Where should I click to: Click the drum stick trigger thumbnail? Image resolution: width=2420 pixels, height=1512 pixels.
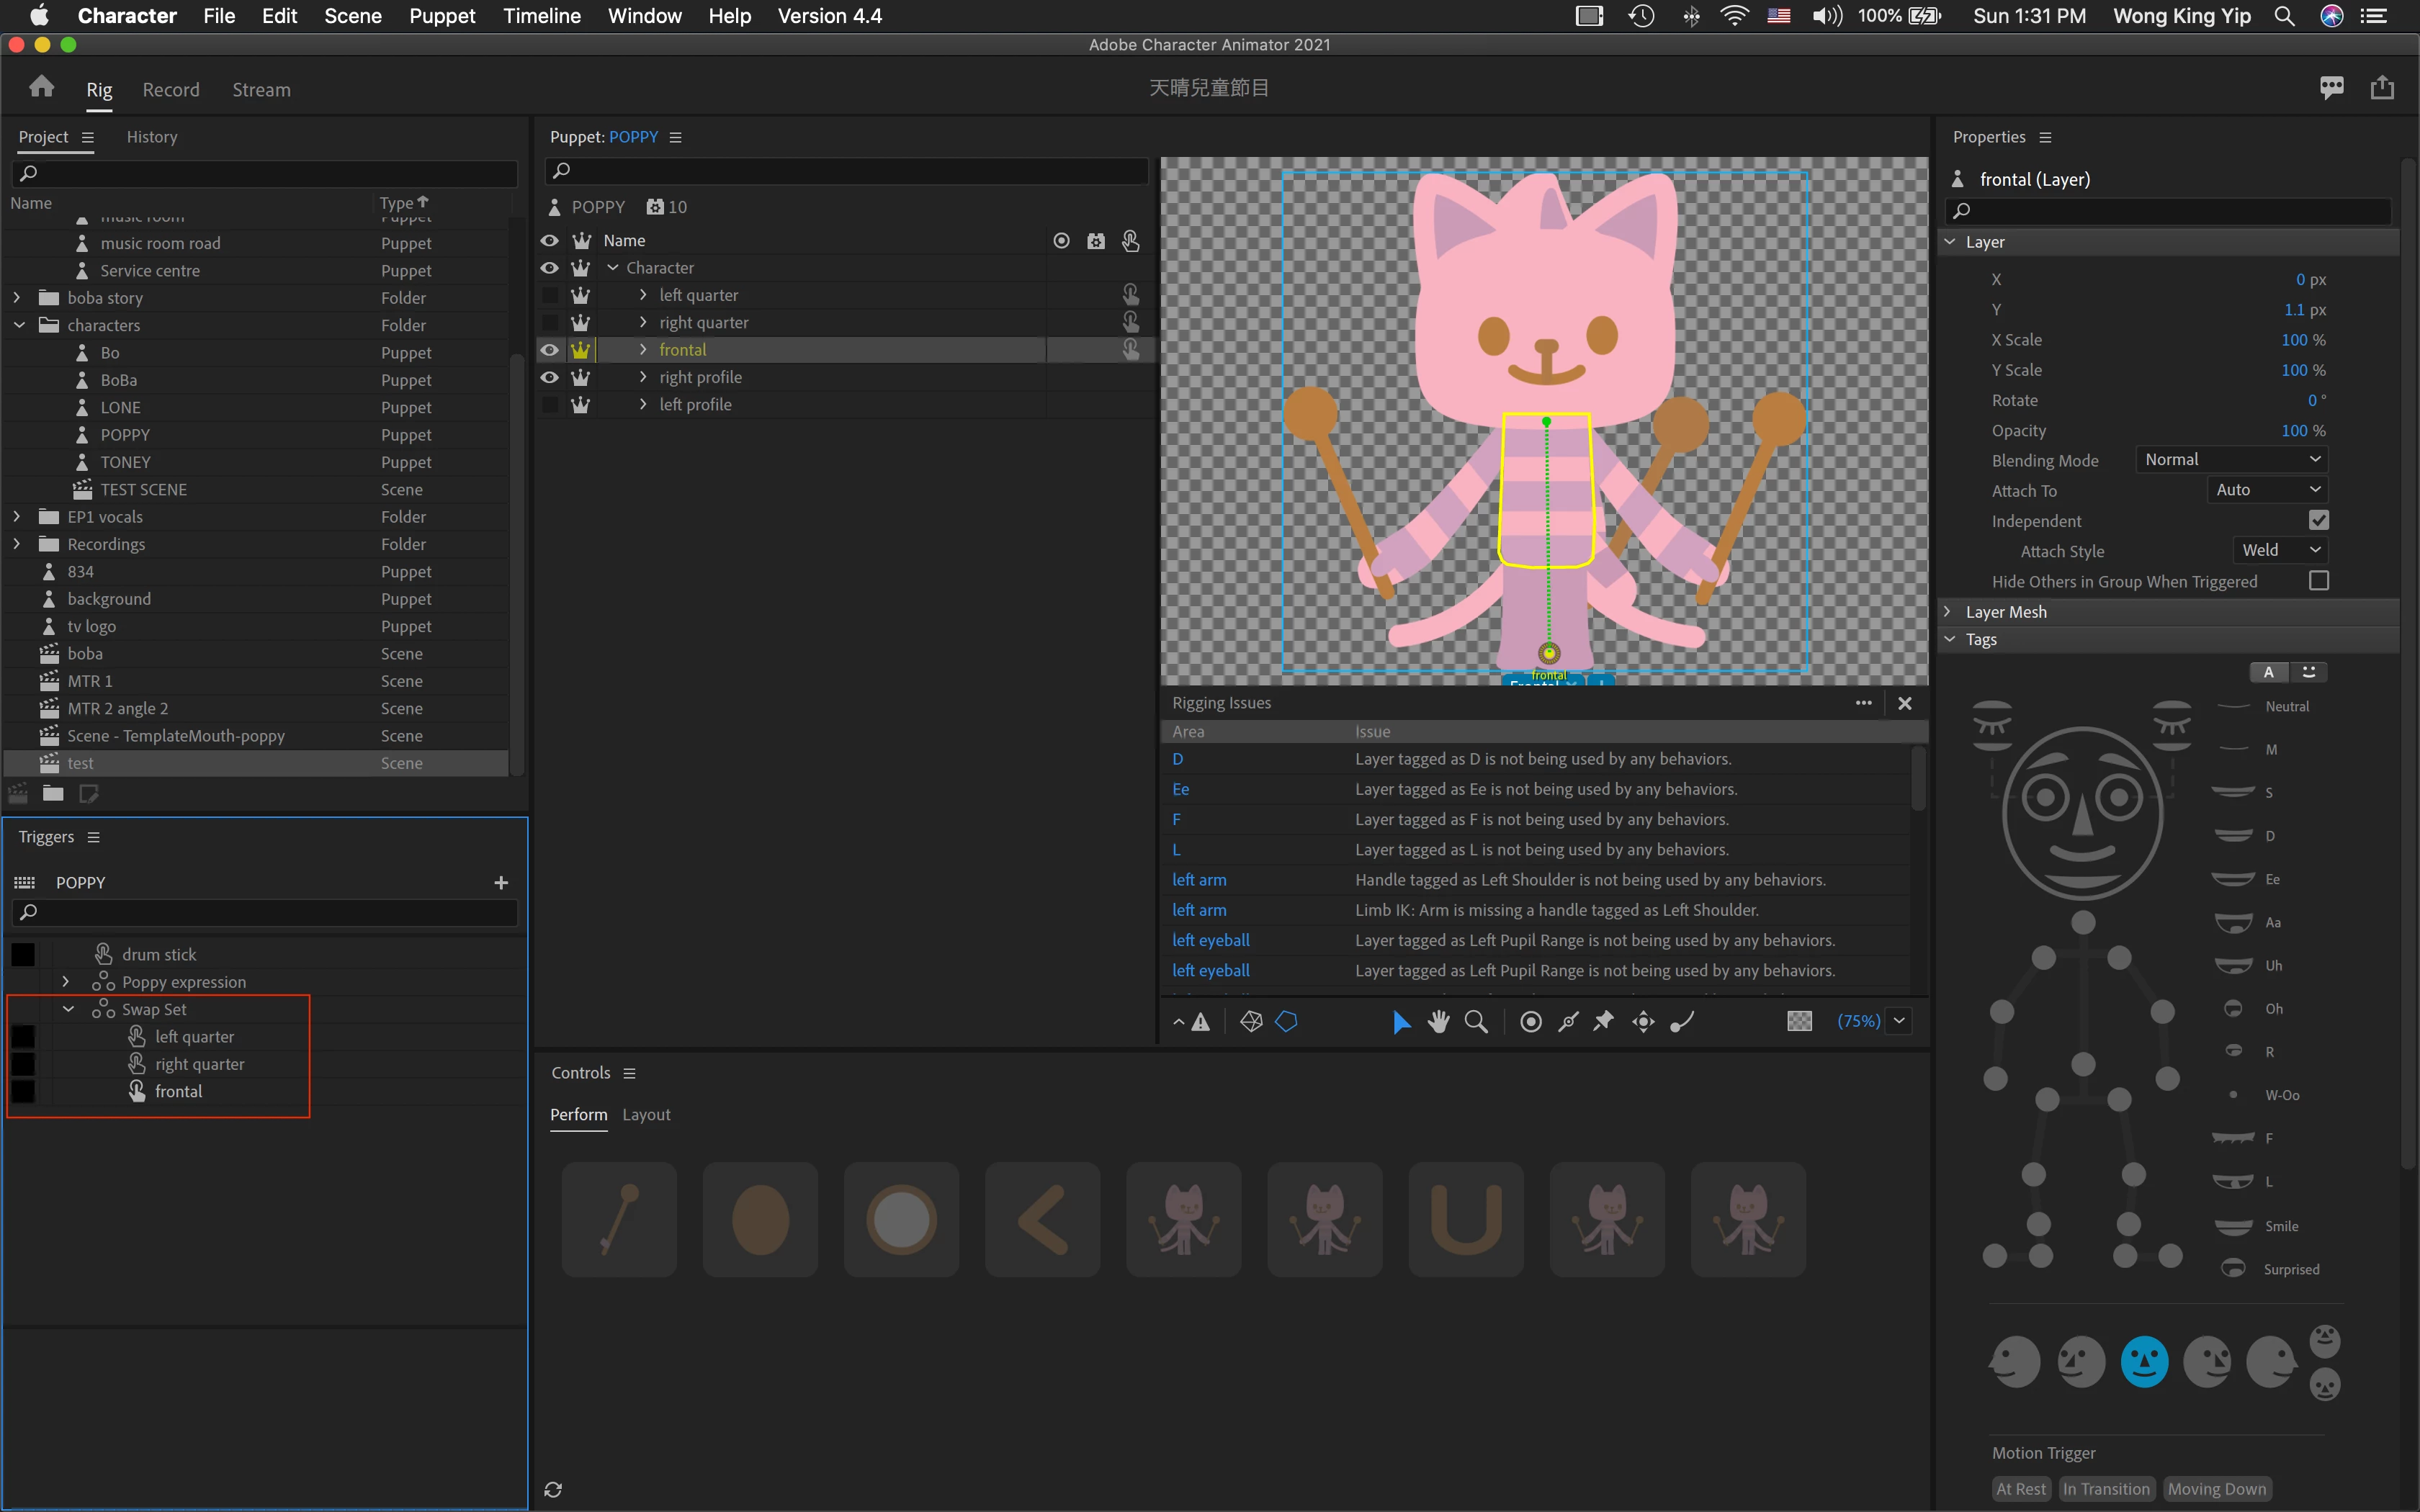click(619, 1219)
